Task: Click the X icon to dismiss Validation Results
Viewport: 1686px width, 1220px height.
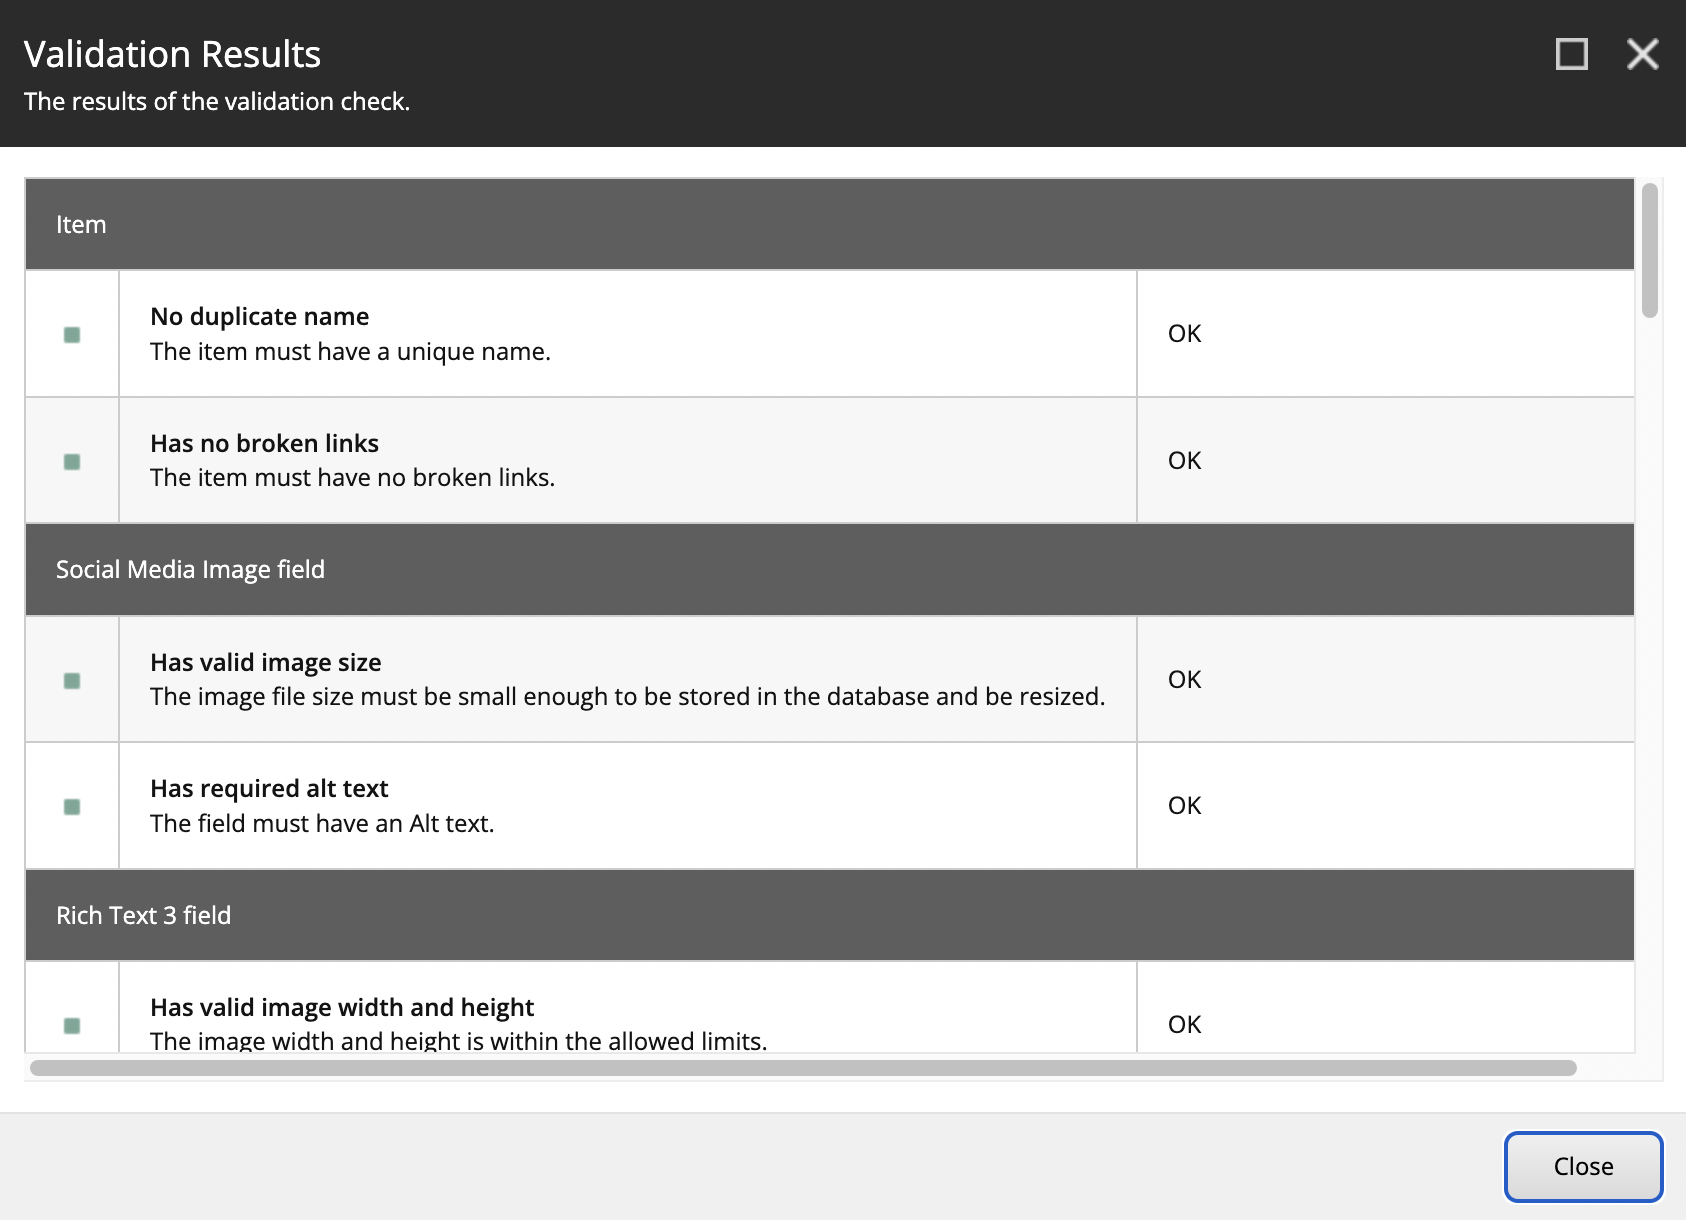Action: click(x=1642, y=55)
